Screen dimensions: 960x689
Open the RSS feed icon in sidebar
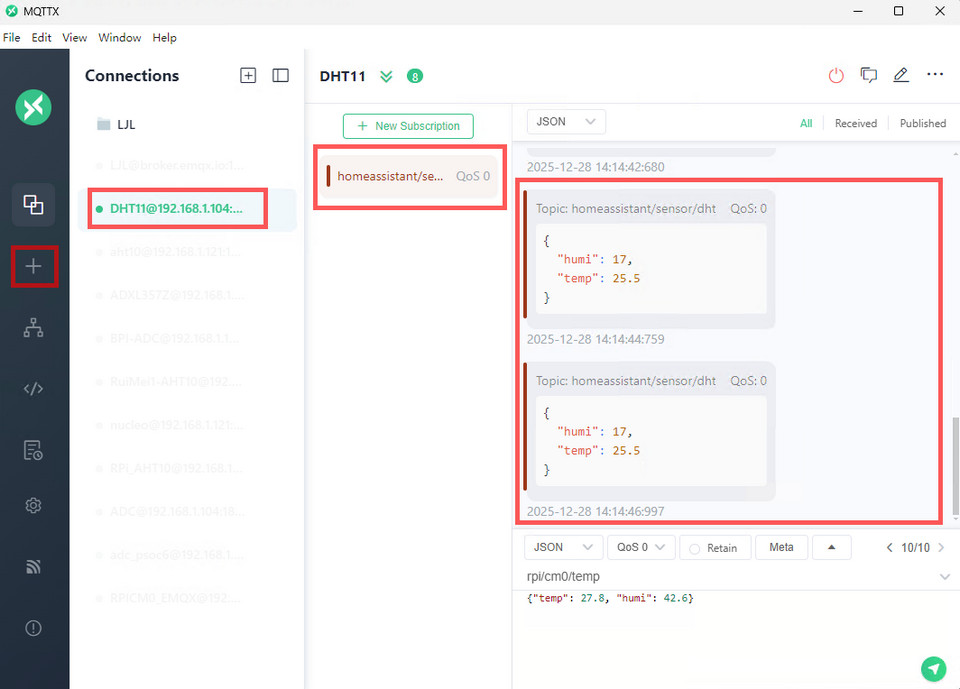tap(33, 567)
